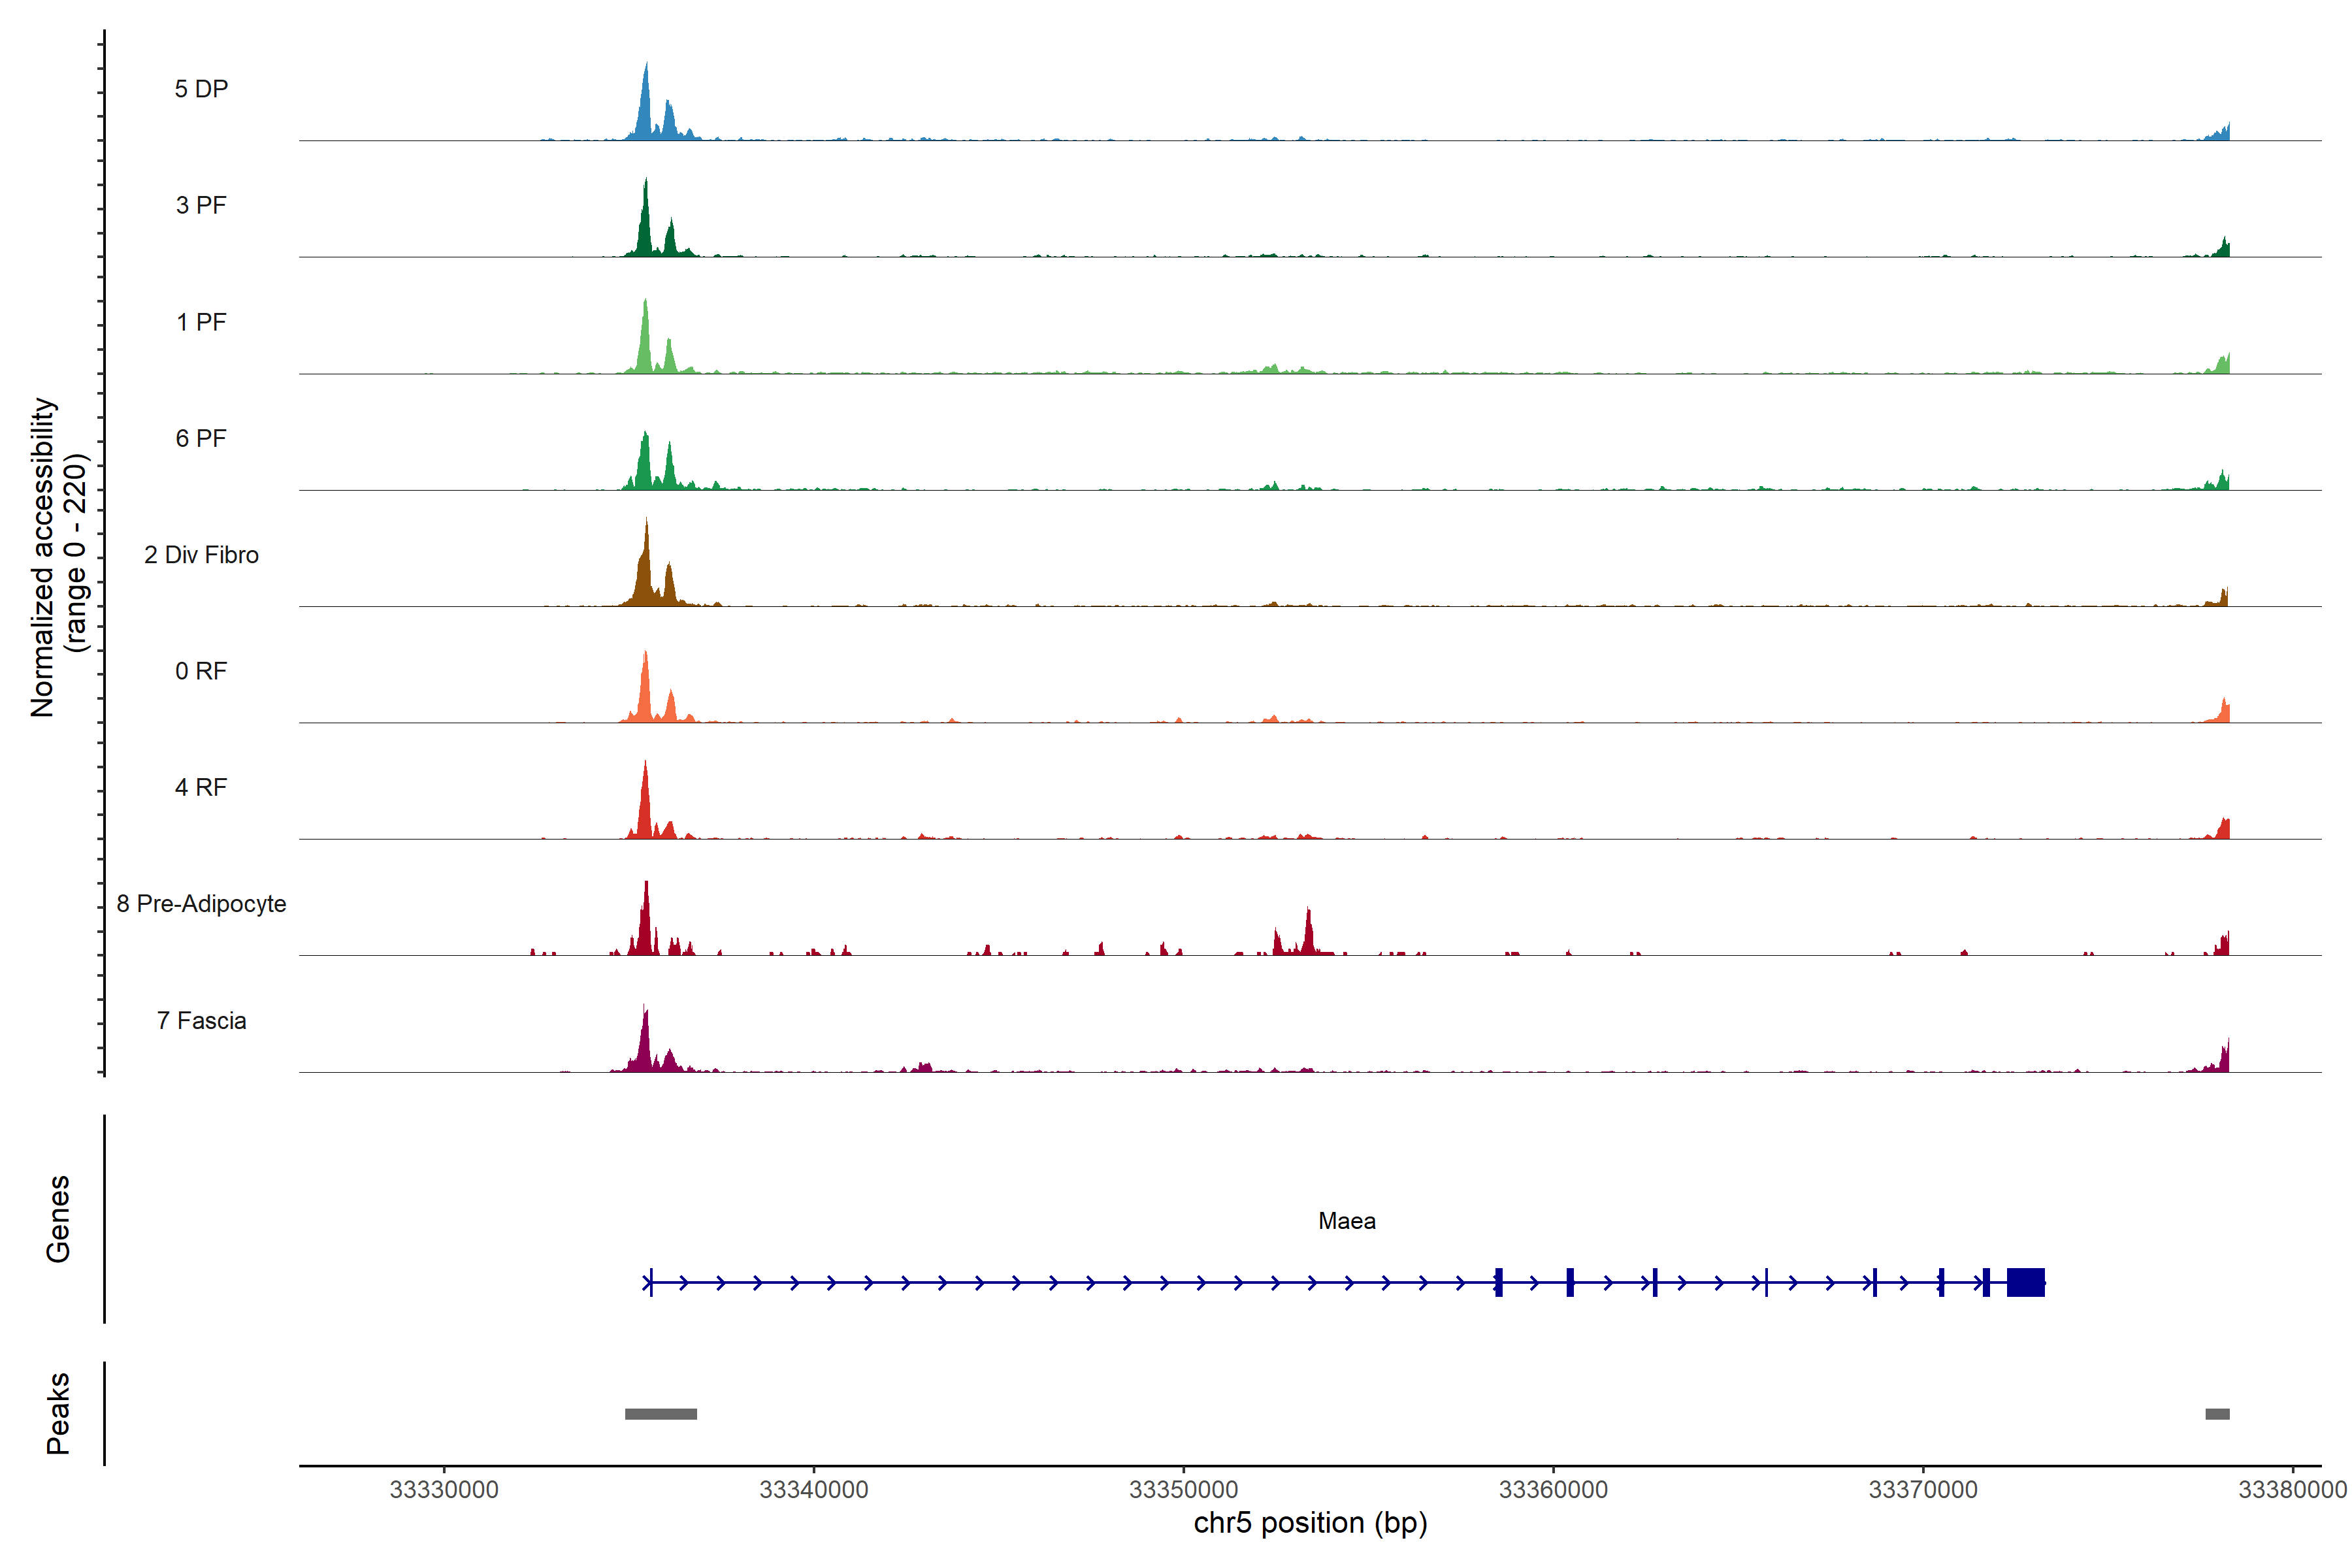Select the small gray peak bar at right
Image resolution: width=2352 pixels, height=1568 pixels.
coord(2217,1414)
